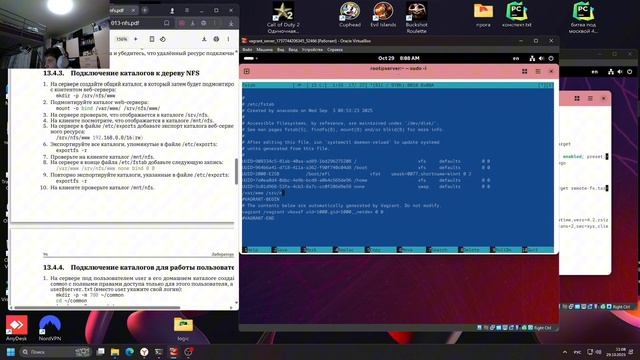Rotate the PDF document
The width and height of the screenshot is (640, 360).
pyautogui.click(x=163, y=39)
